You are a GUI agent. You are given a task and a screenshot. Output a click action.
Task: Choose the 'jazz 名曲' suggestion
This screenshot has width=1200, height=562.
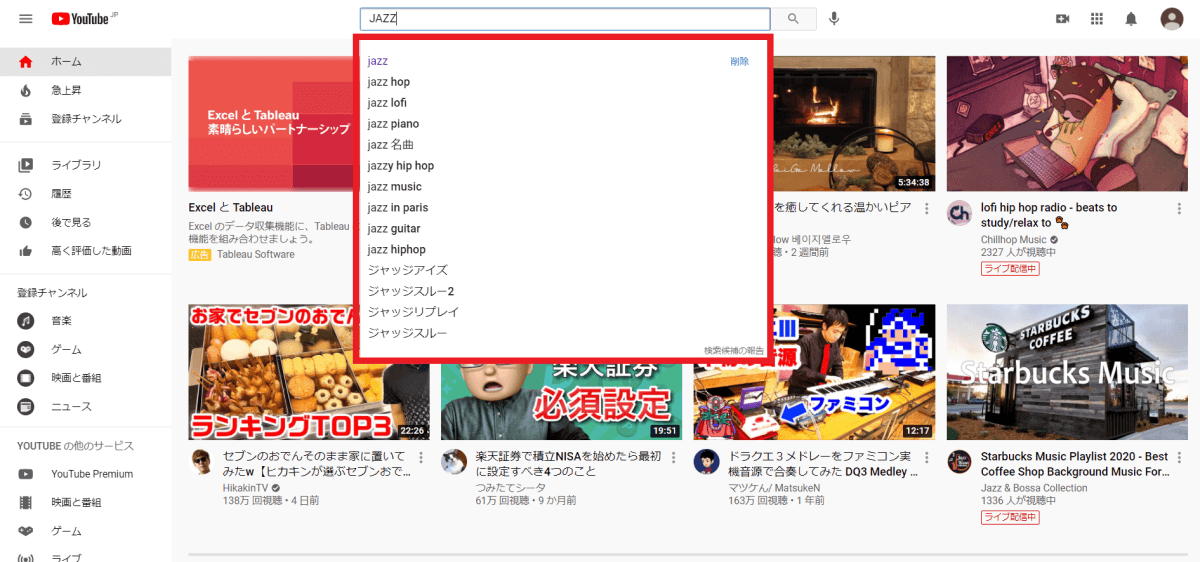pos(565,145)
